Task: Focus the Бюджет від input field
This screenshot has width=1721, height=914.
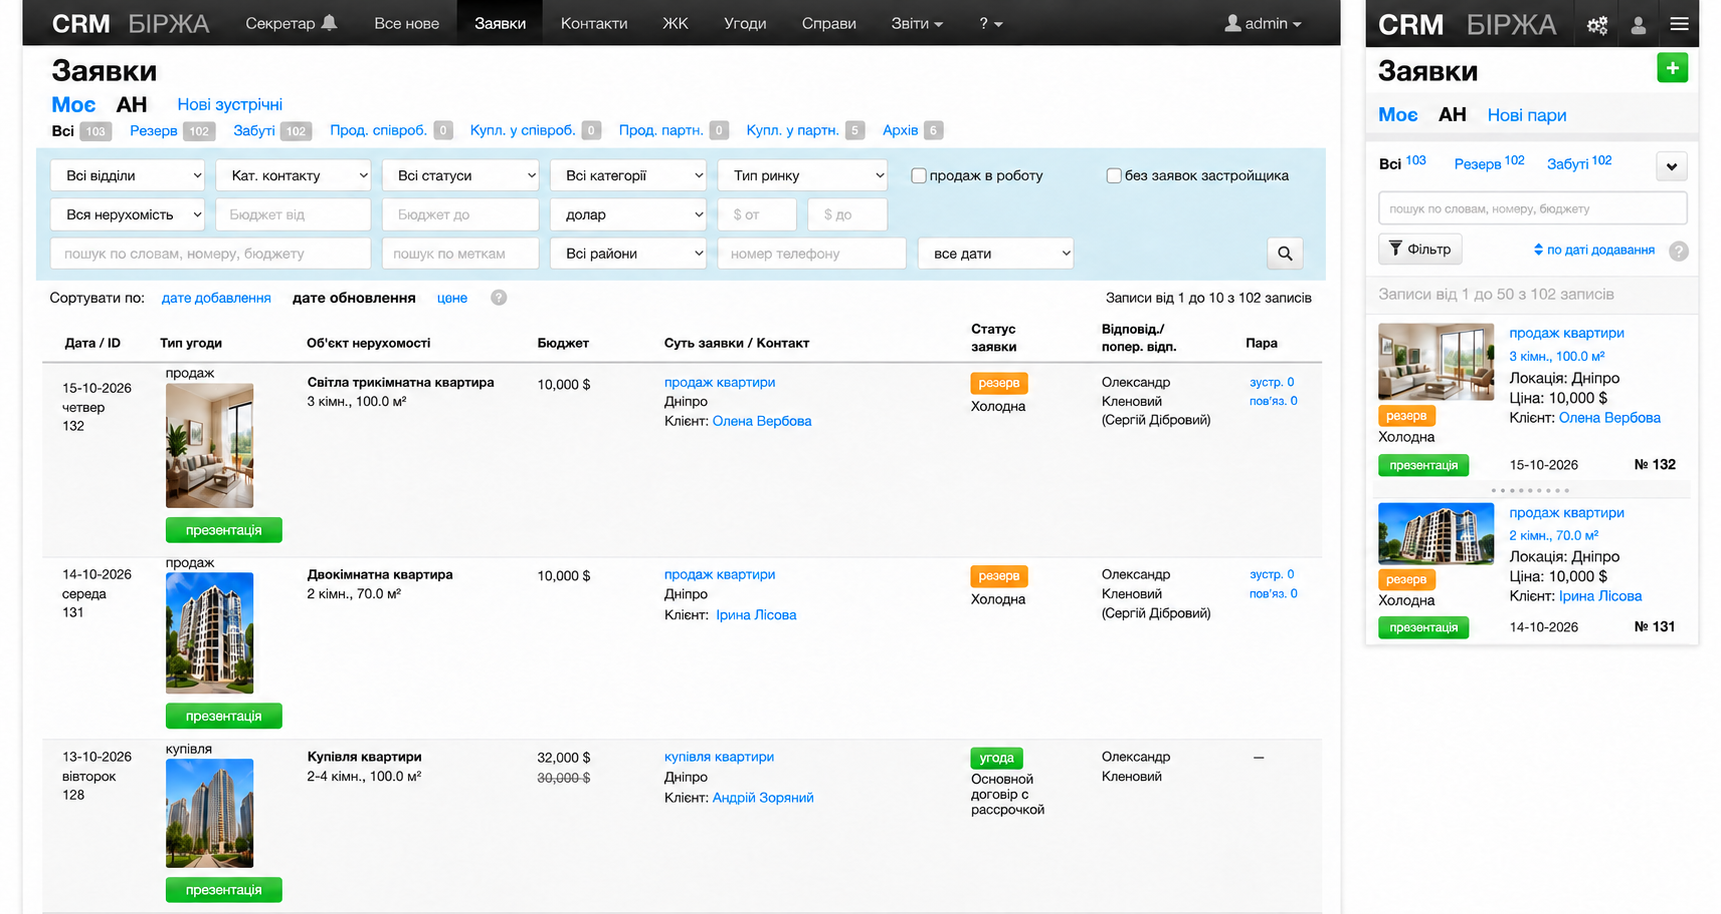Action: [293, 215]
